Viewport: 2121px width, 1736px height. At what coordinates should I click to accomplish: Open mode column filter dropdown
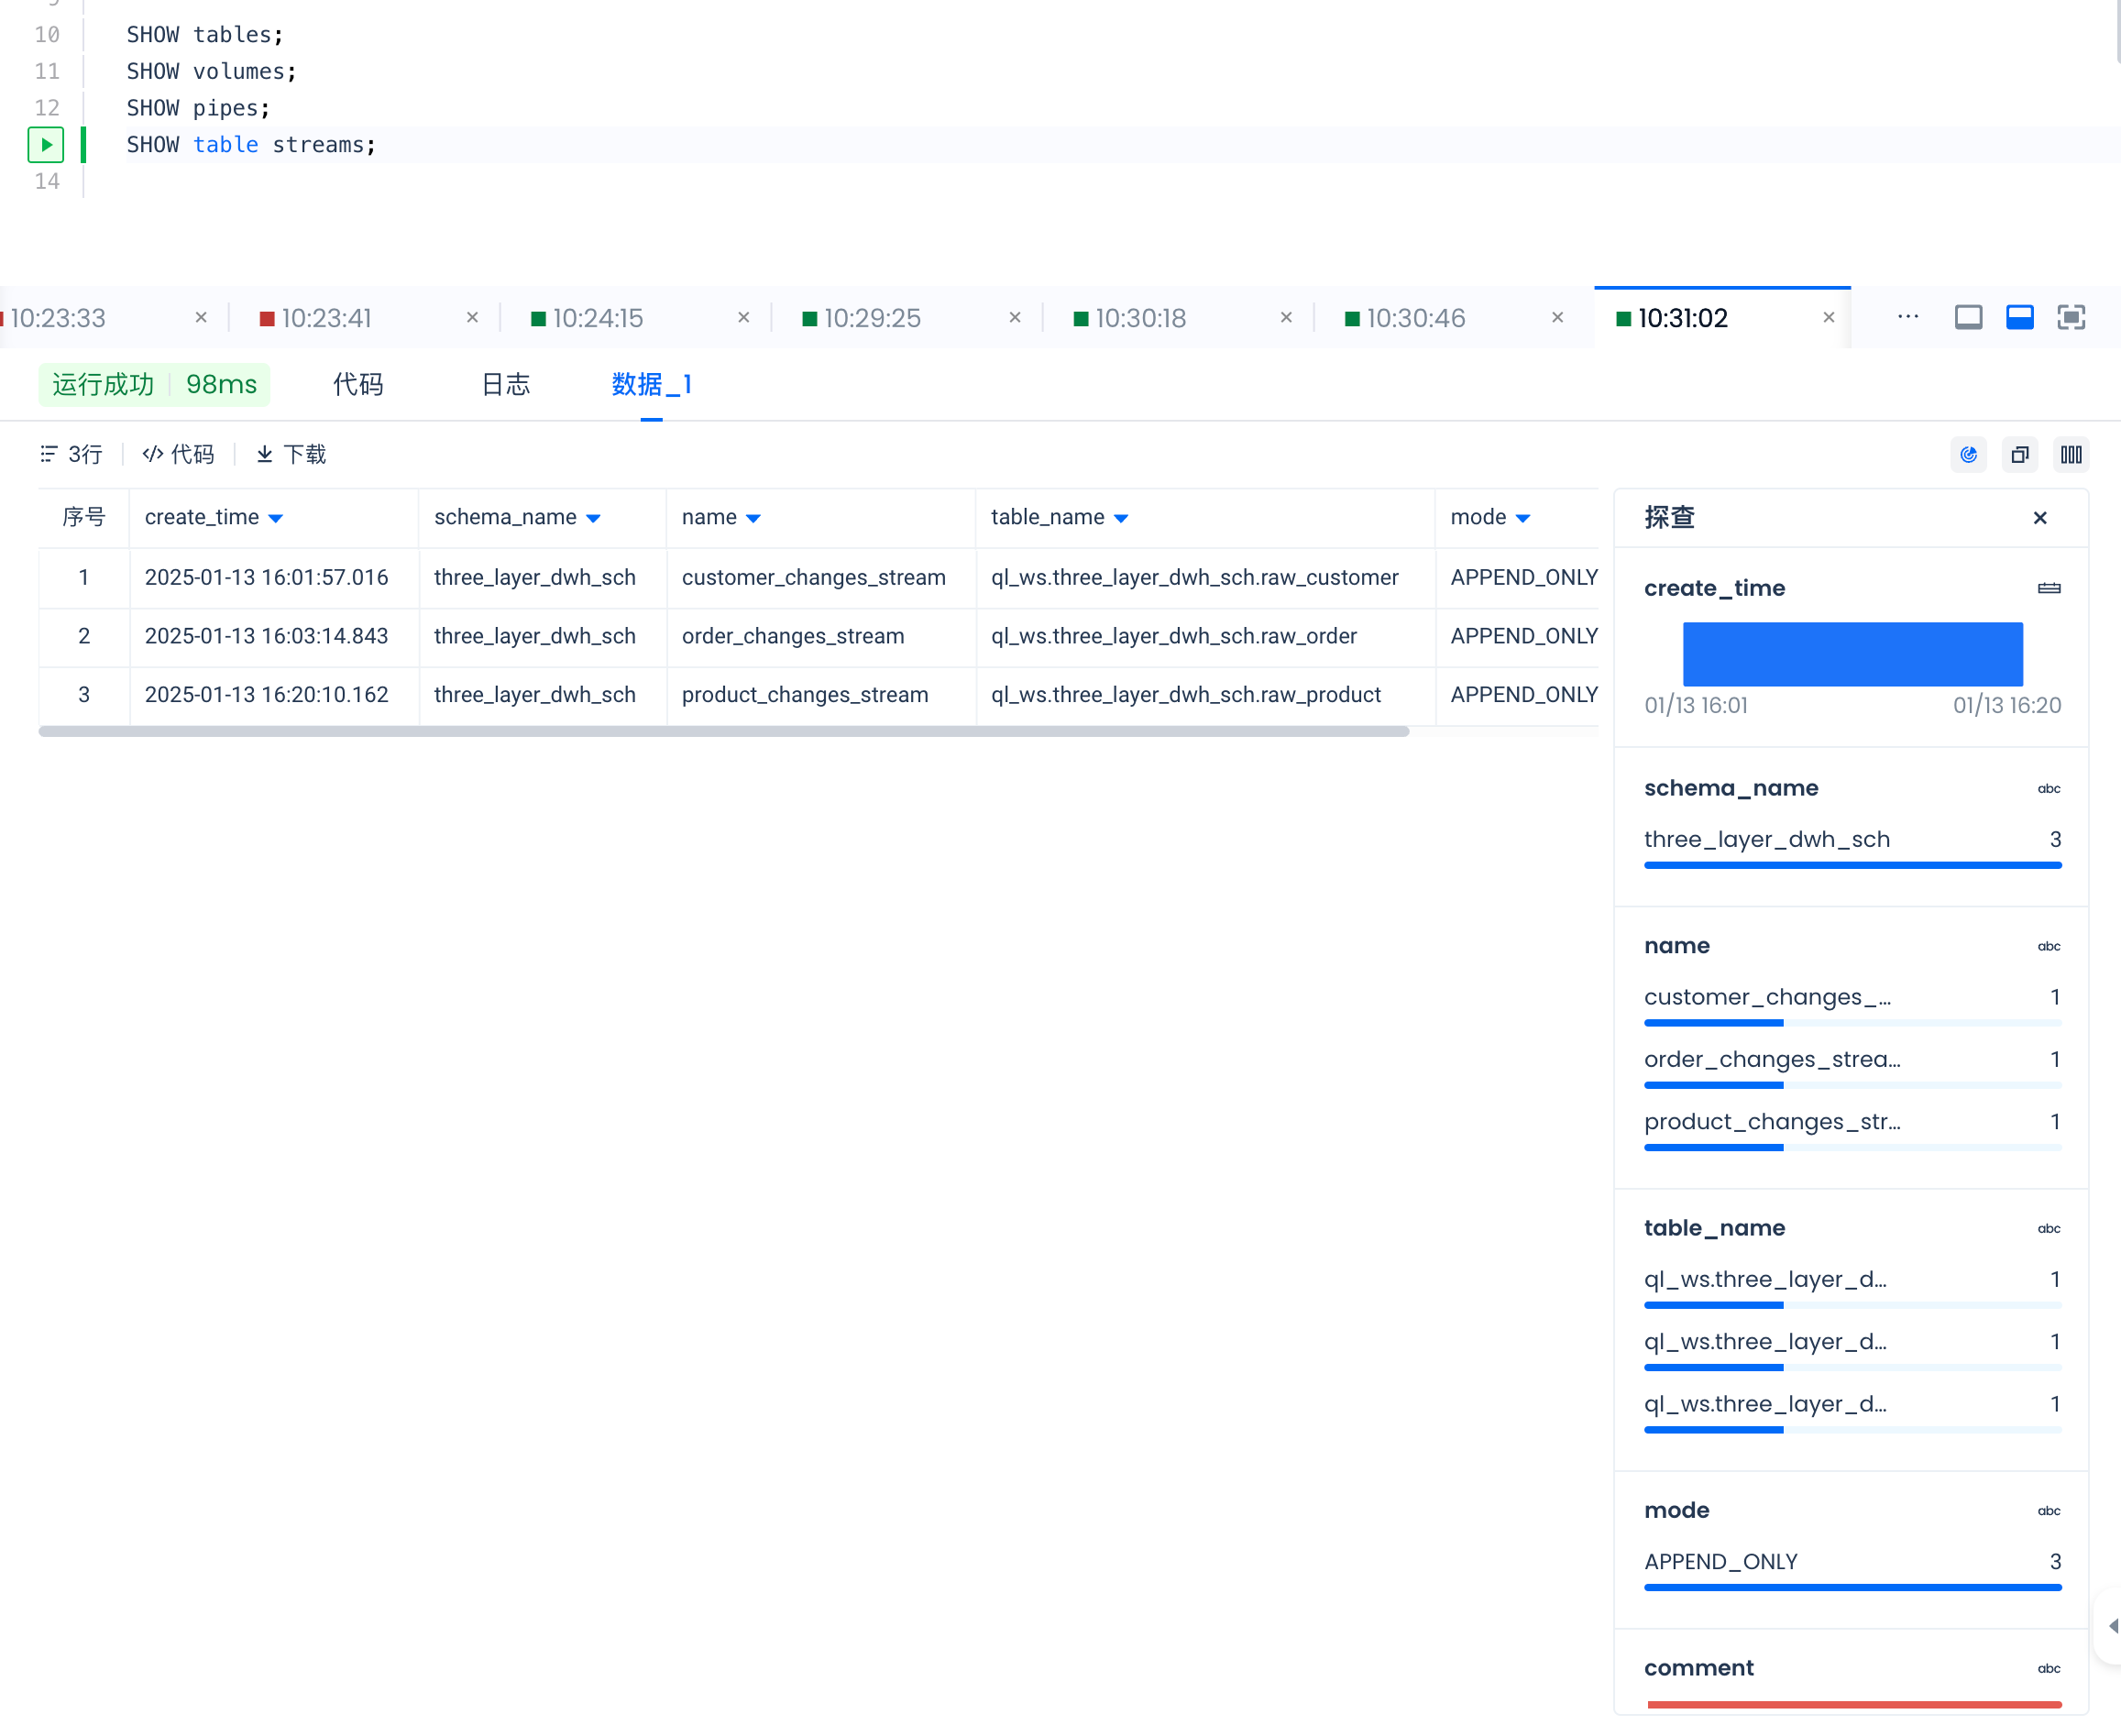[1522, 518]
